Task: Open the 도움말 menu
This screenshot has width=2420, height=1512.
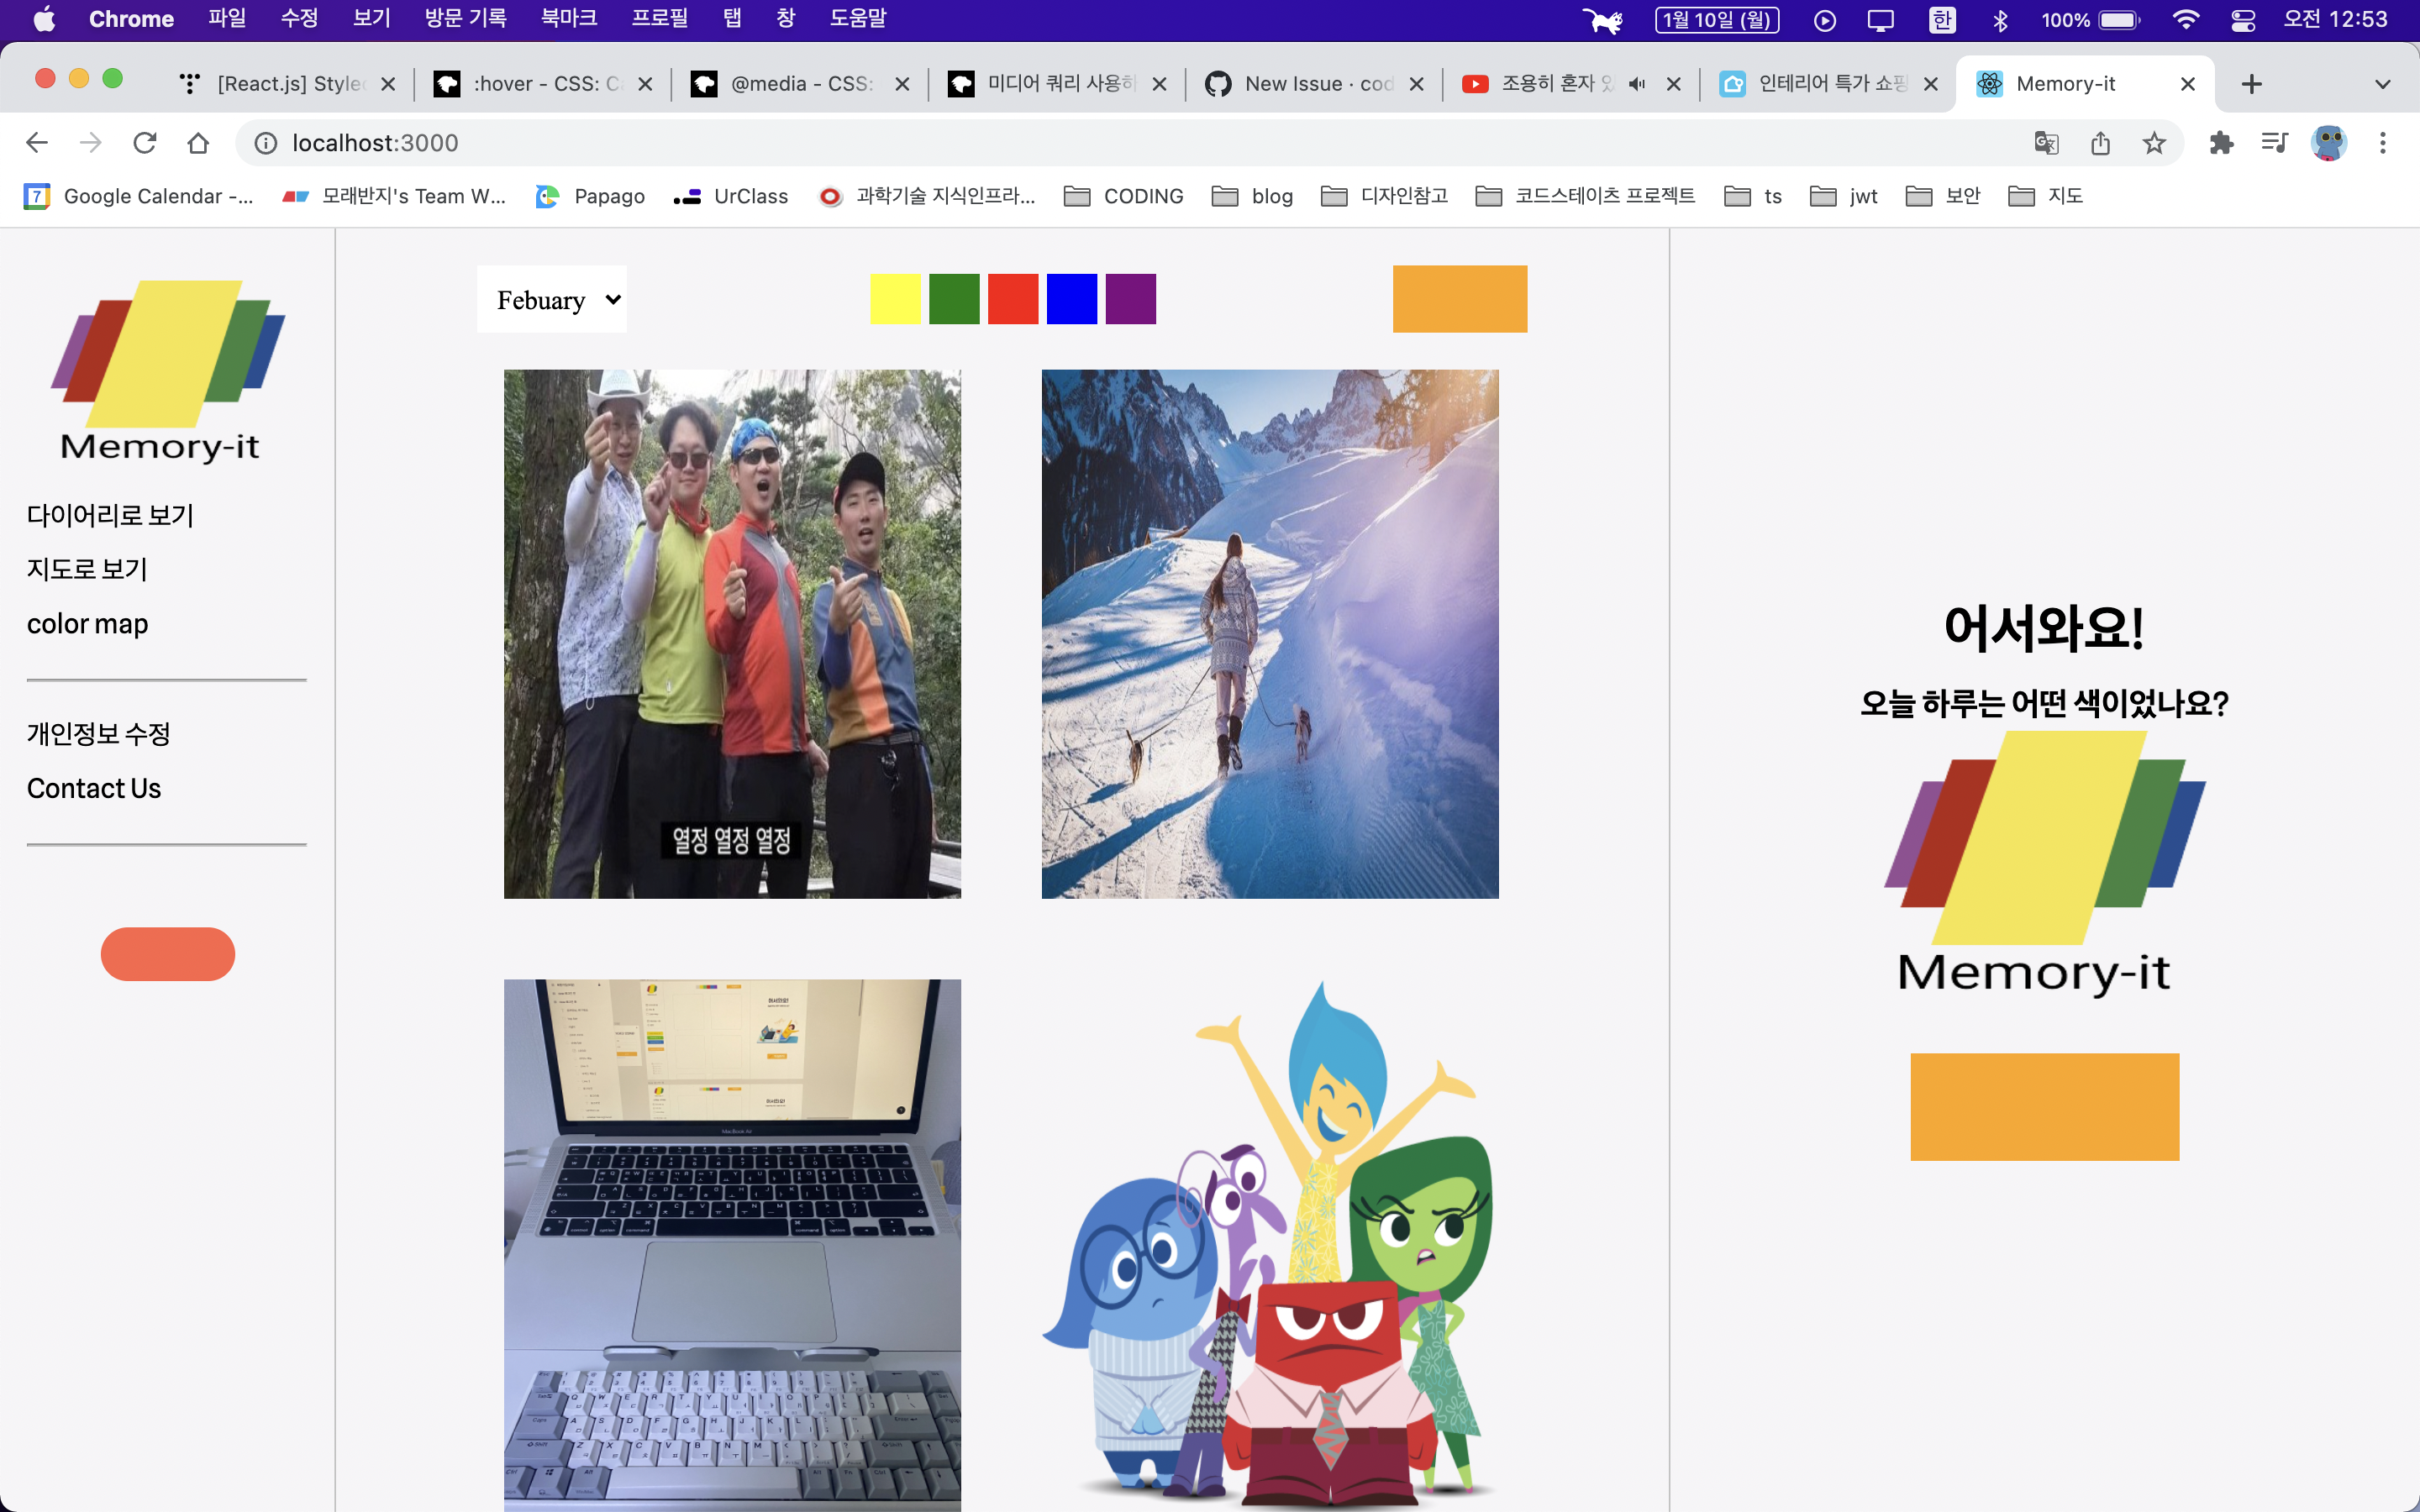Action: coord(858,19)
